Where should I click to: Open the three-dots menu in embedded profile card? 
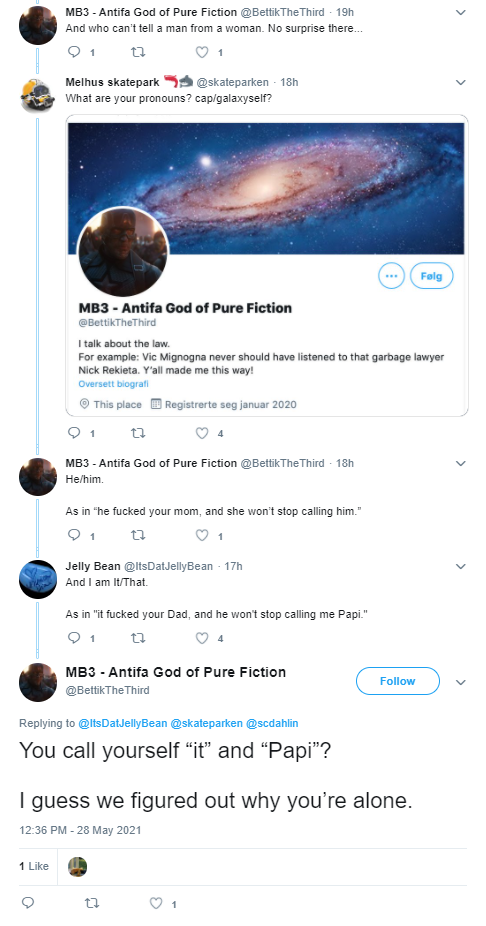(391, 276)
